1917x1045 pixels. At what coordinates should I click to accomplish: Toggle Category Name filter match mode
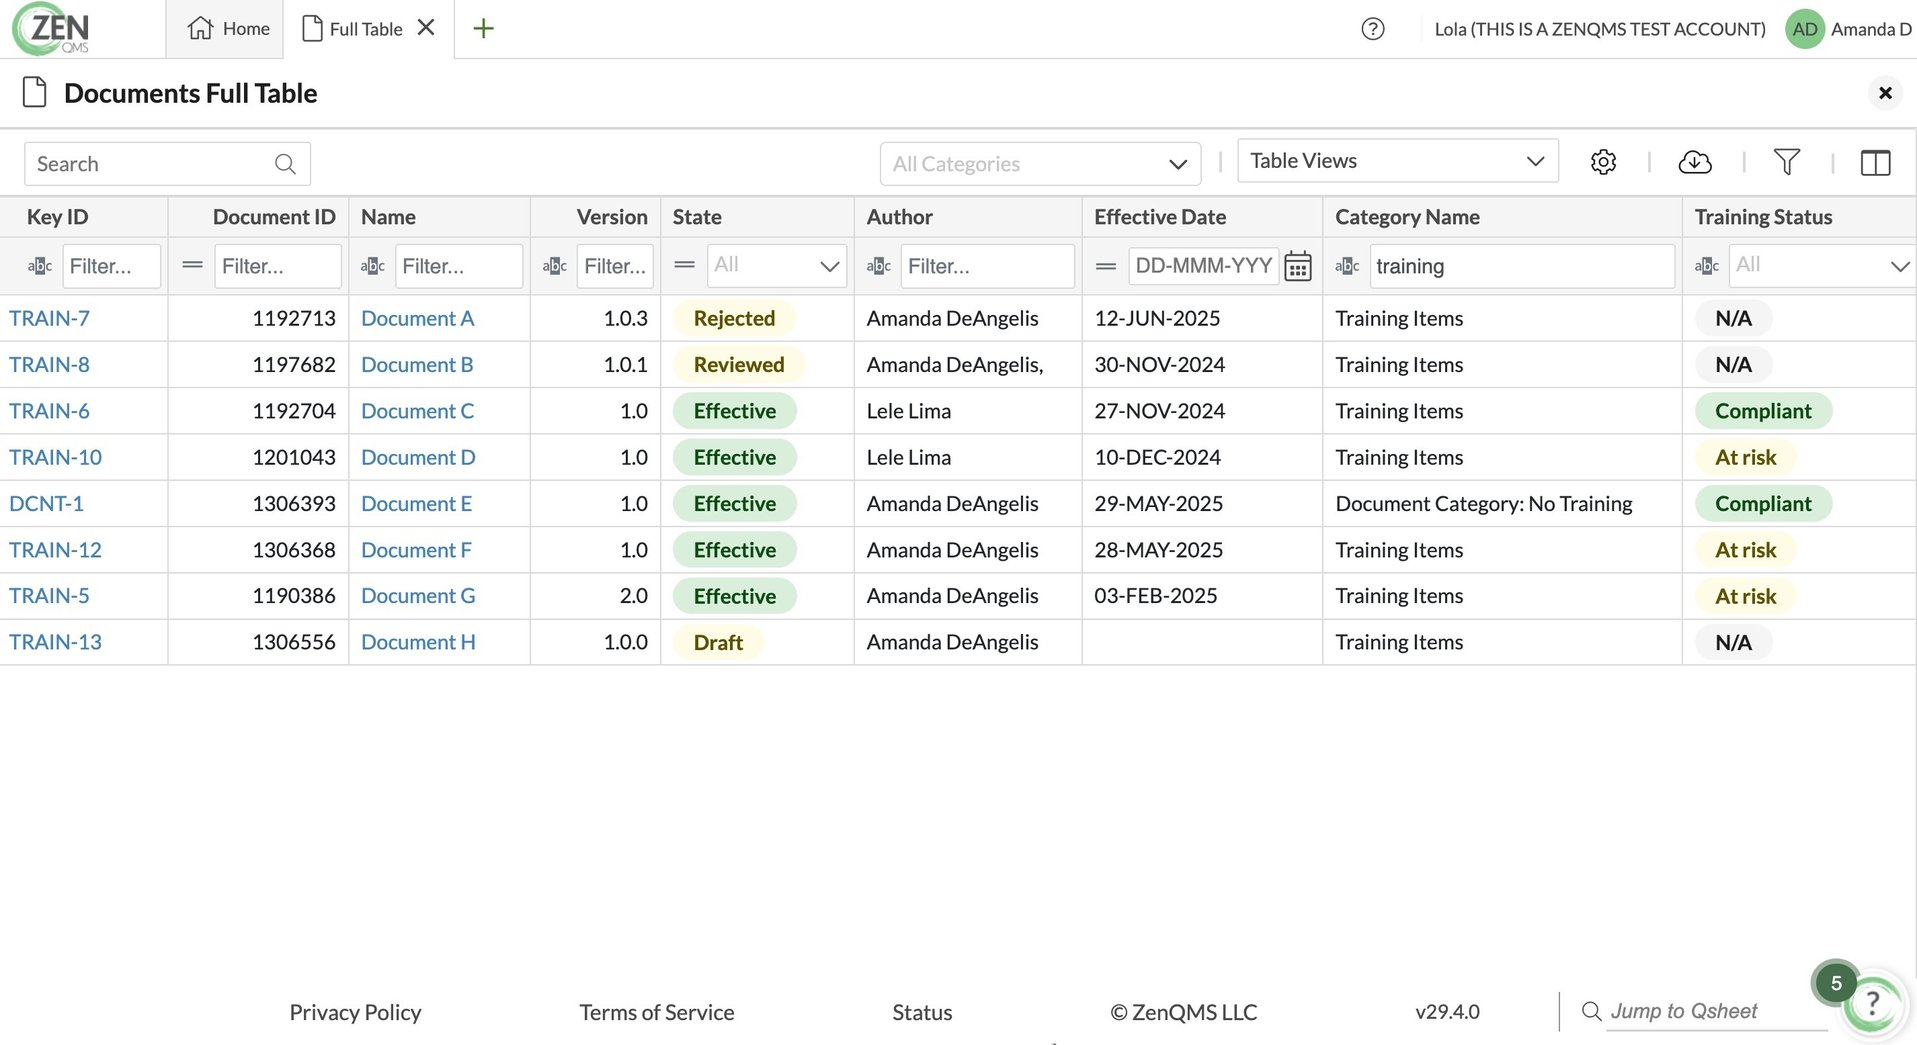click(x=1347, y=266)
